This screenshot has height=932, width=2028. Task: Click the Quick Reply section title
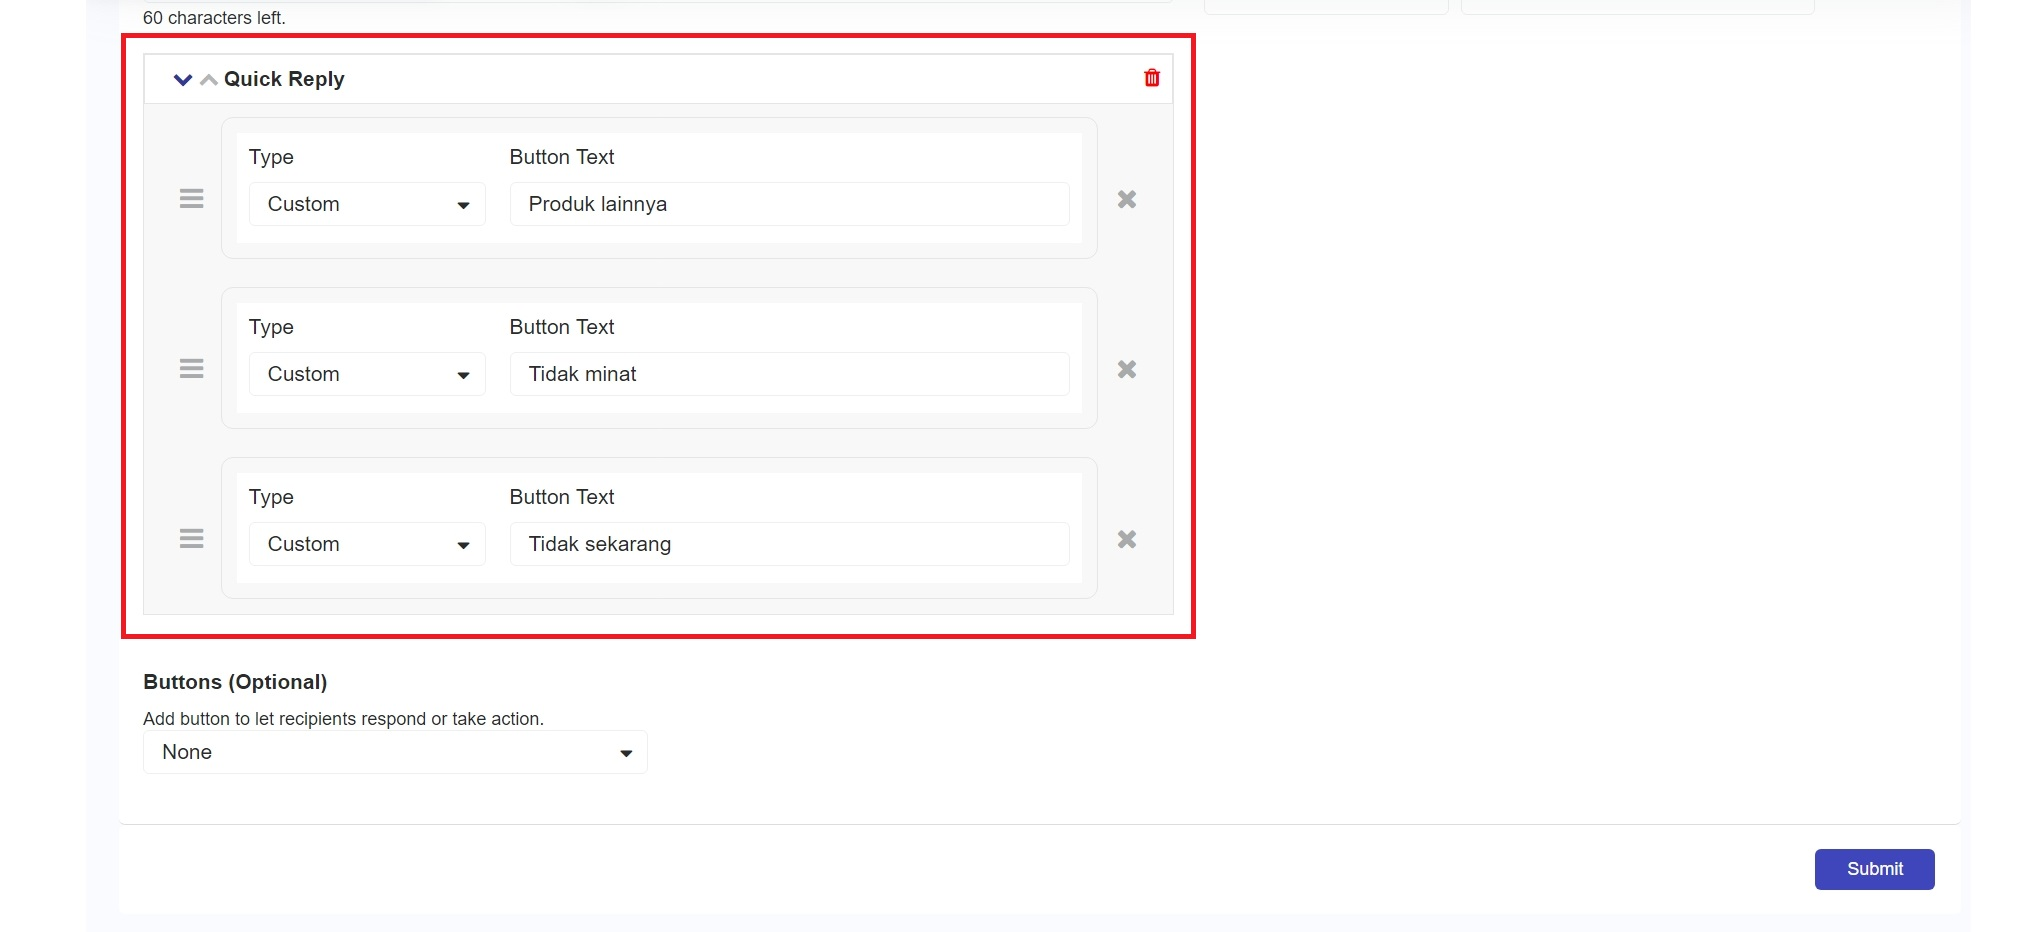point(284,79)
